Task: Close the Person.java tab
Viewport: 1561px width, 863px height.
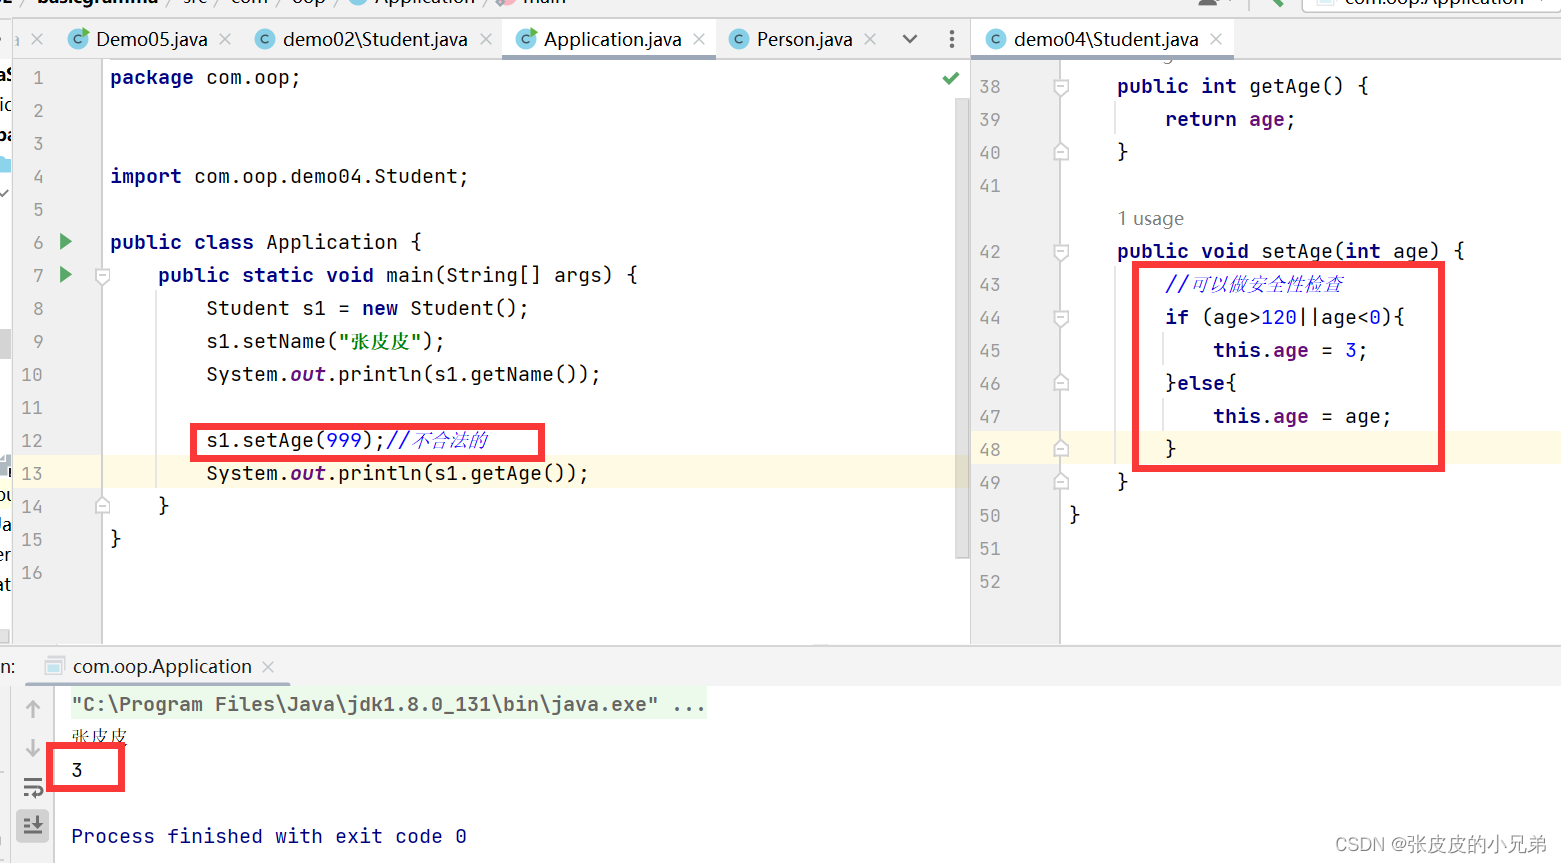Action: [x=870, y=39]
